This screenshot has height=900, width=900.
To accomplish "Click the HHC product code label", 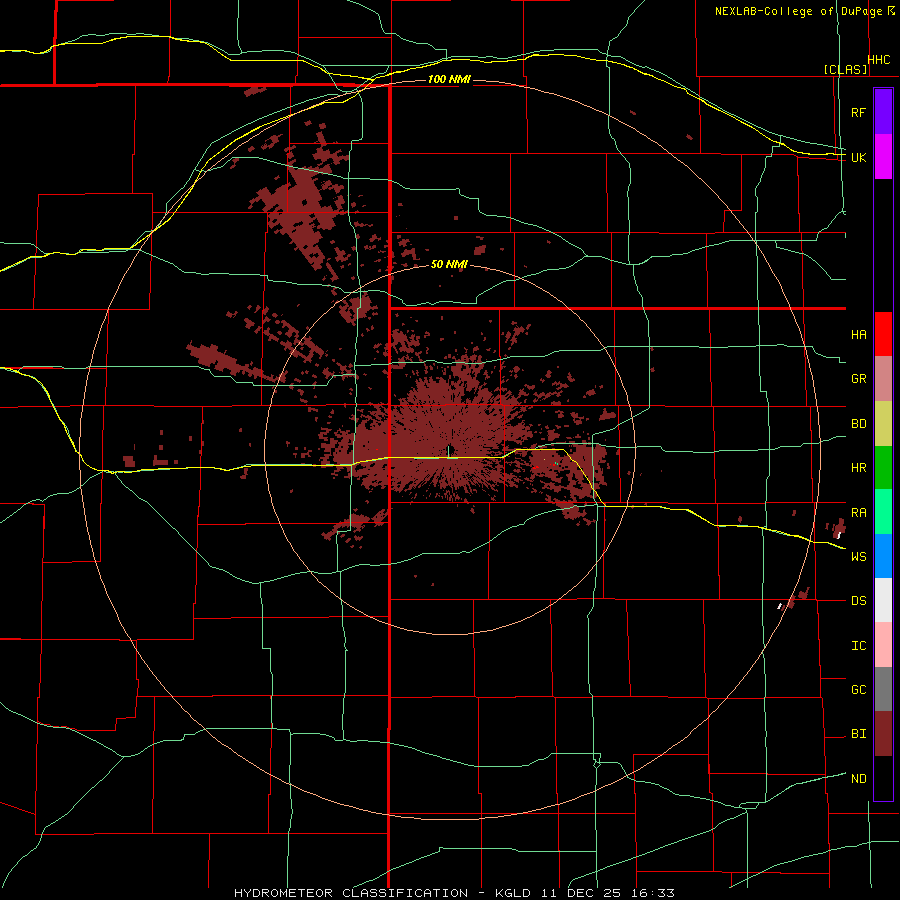I will point(878,60).
